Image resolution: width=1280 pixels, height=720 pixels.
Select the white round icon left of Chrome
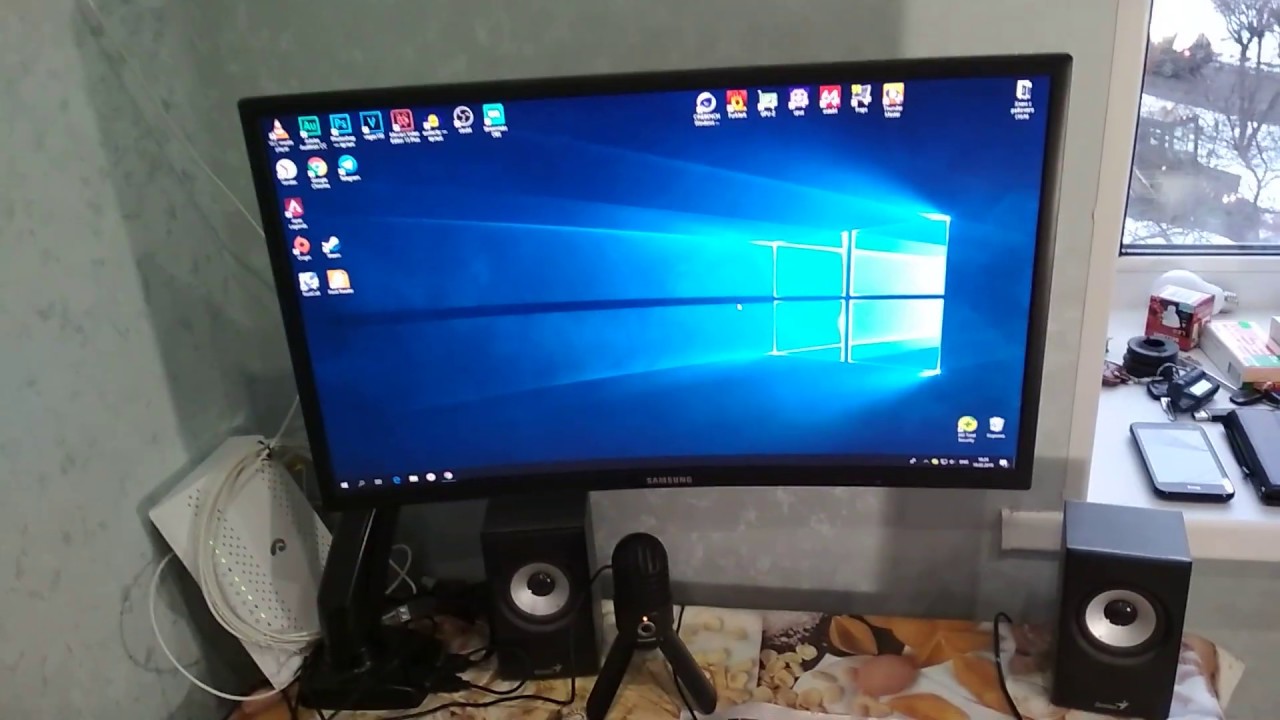point(286,169)
